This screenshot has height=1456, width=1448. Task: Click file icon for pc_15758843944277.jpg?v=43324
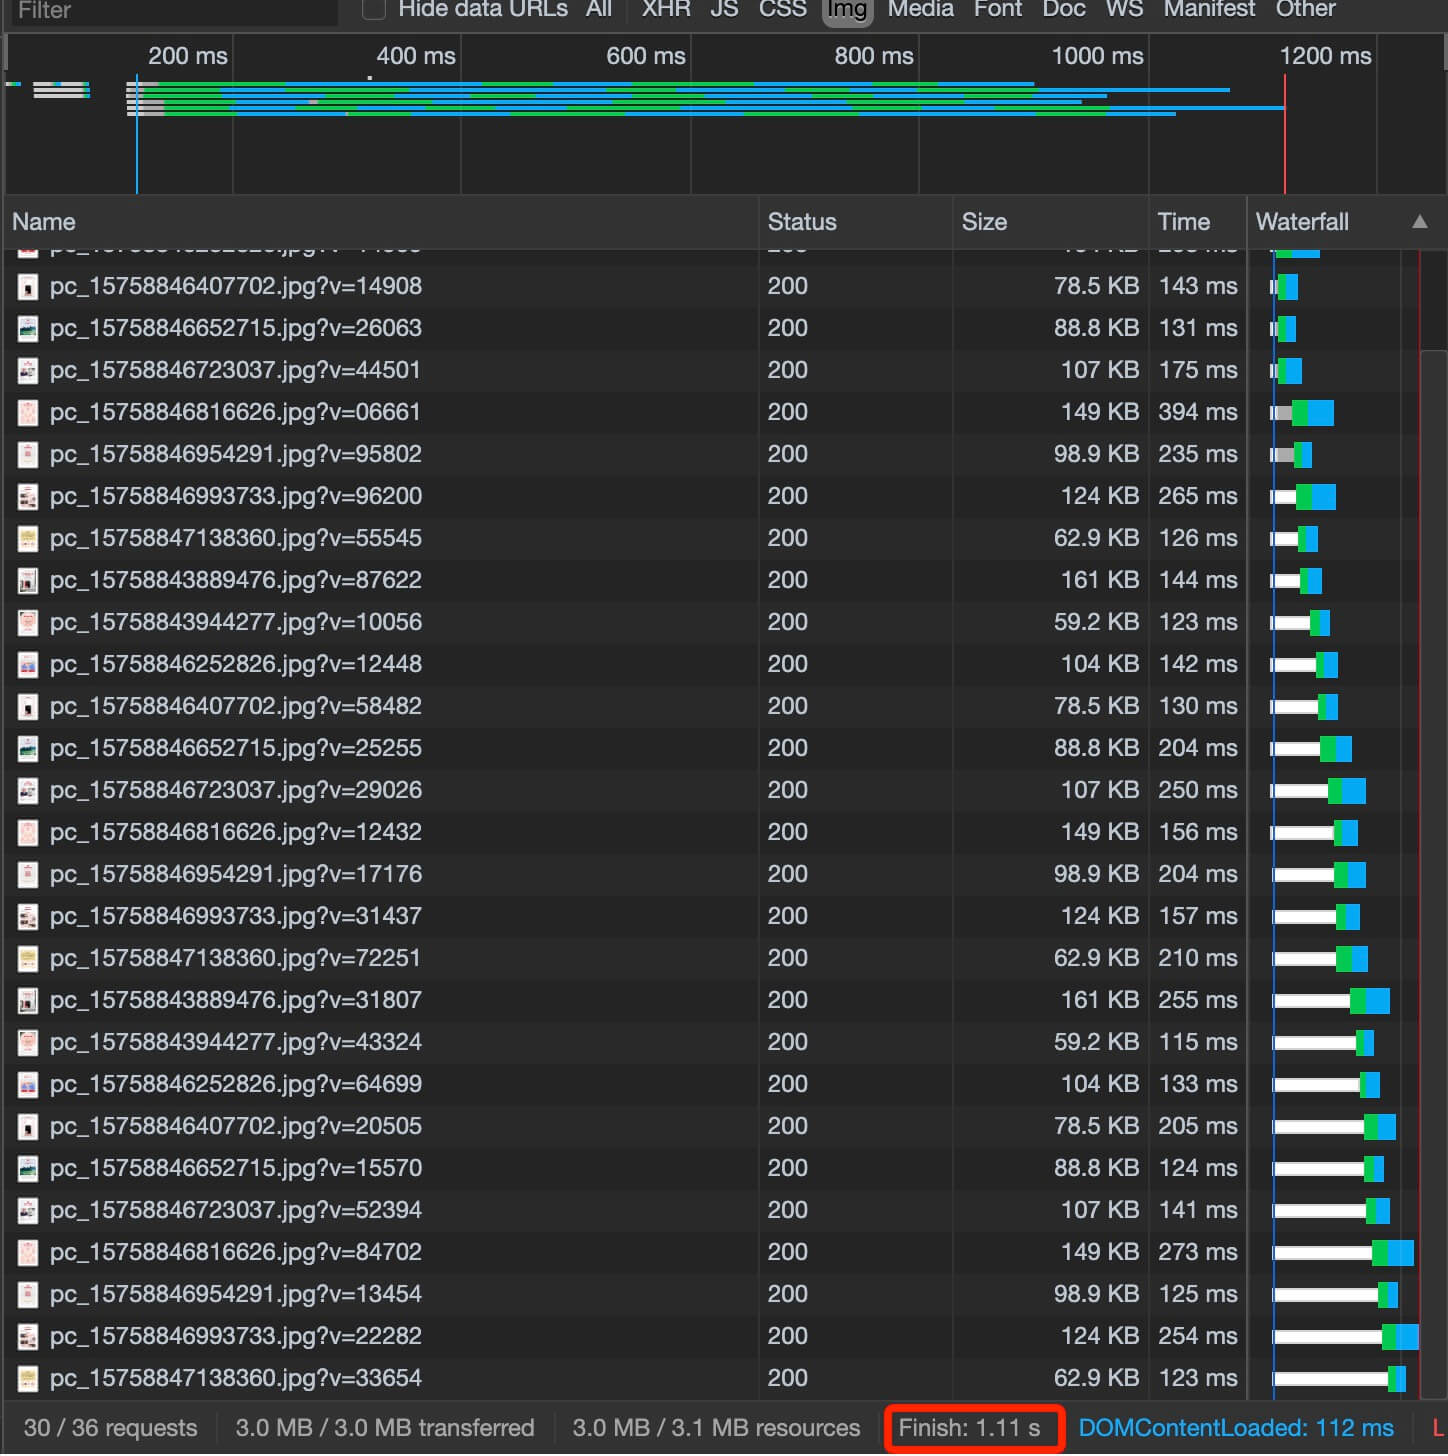[x=28, y=1043]
